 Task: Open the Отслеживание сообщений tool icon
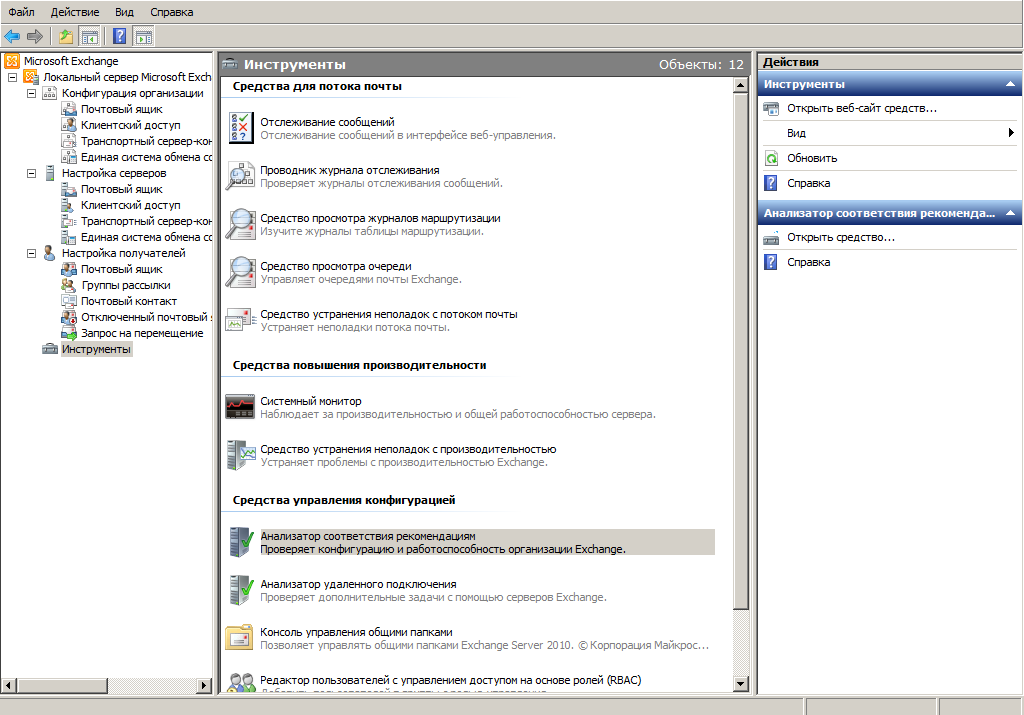(x=240, y=127)
